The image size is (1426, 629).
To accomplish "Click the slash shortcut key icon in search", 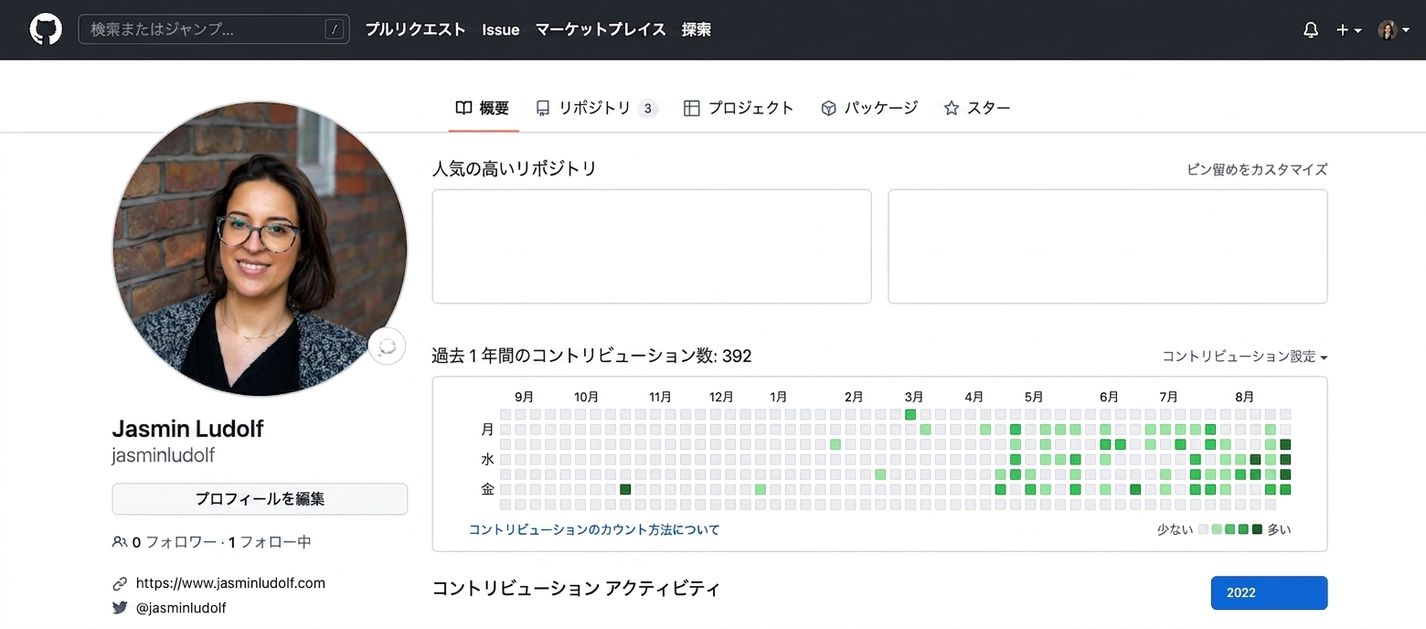I will click(334, 30).
